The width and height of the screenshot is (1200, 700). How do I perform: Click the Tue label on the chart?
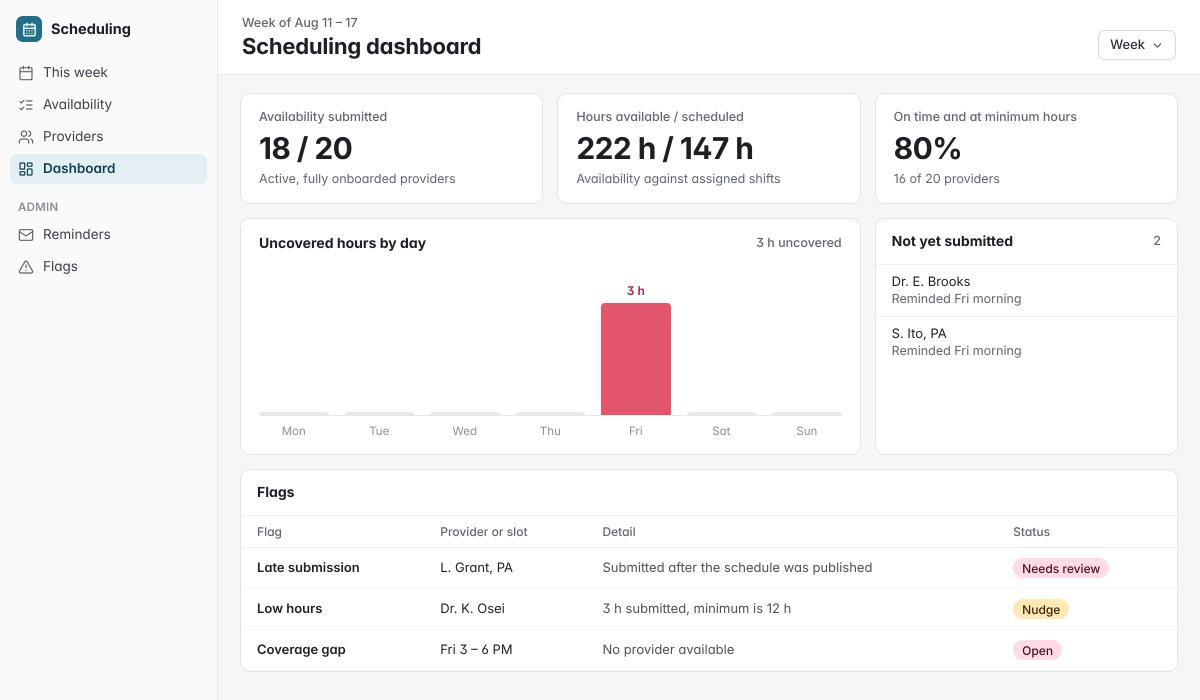[x=379, y=431]
